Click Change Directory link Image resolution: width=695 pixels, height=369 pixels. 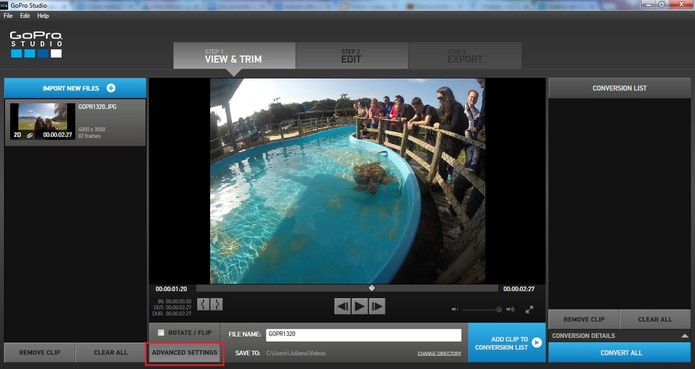point(439,353)
